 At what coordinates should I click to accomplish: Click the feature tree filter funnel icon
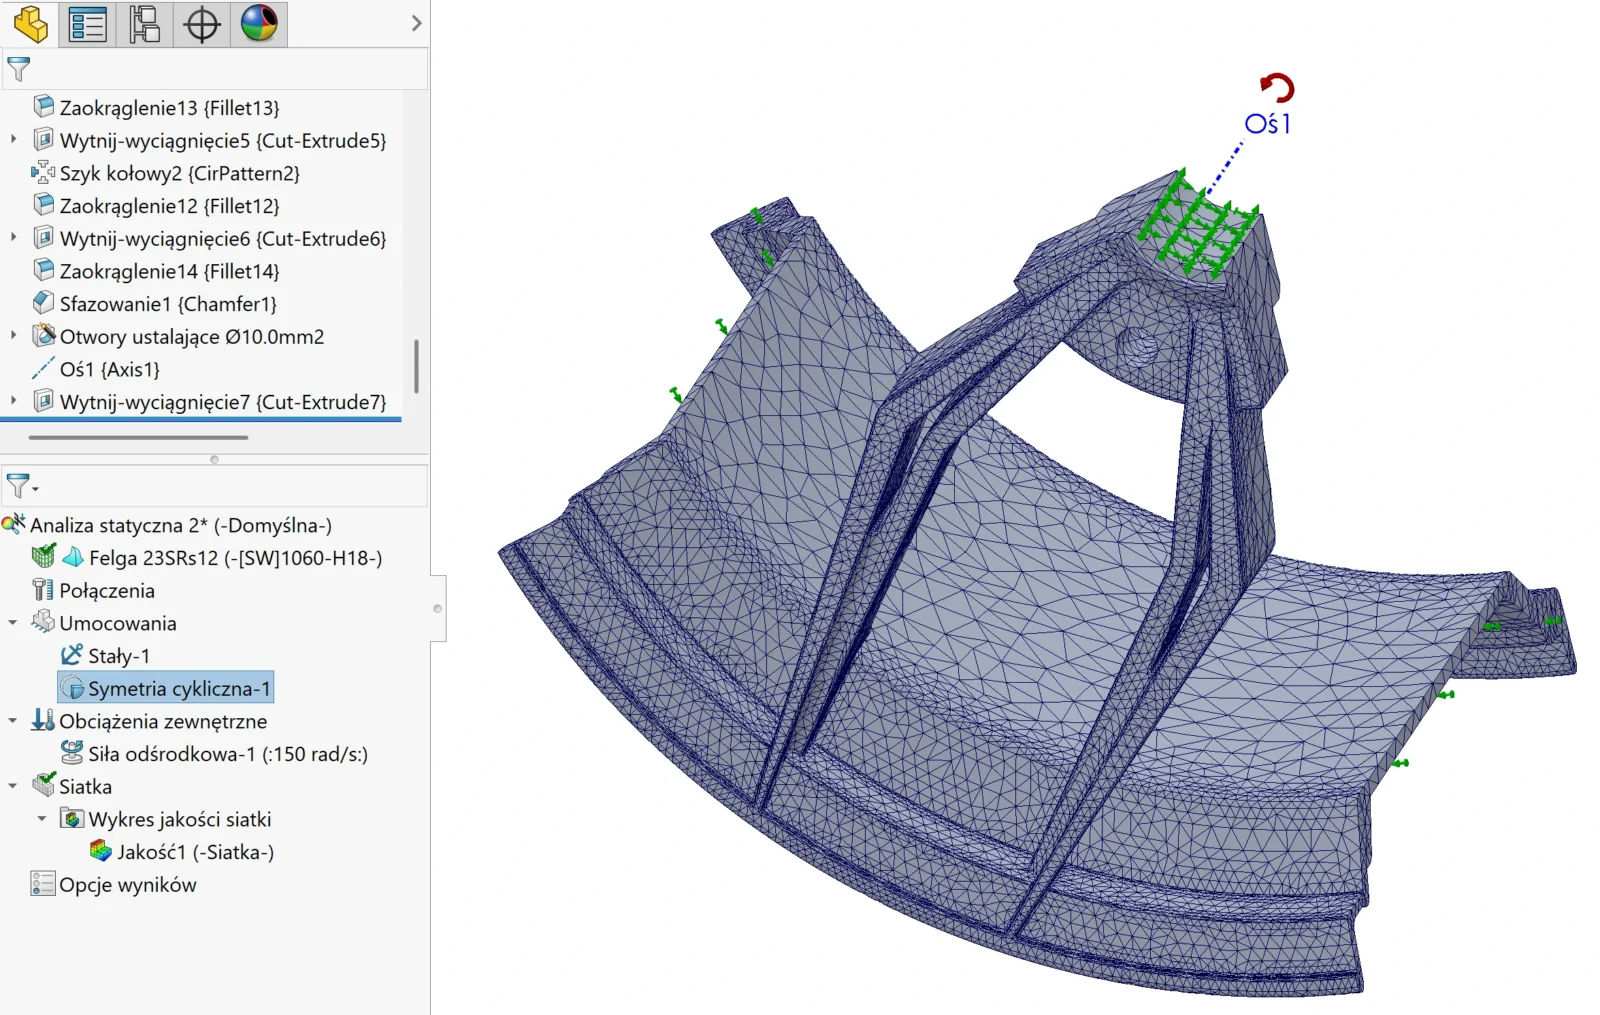[x=19, y=69]
